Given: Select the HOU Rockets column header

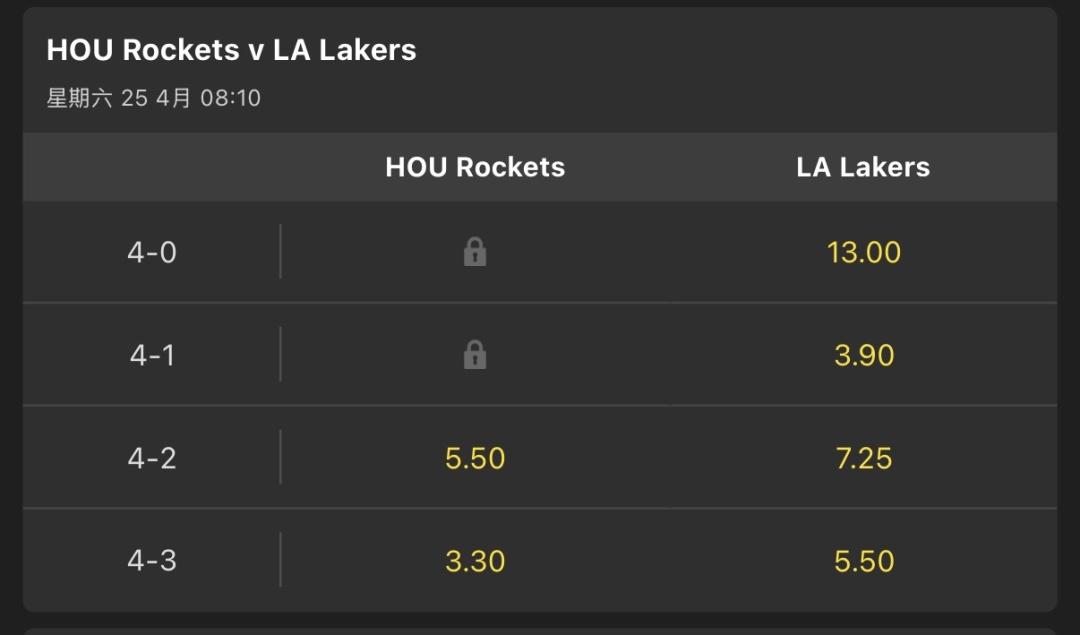Looking at the screenshot, I should [475, 167].
